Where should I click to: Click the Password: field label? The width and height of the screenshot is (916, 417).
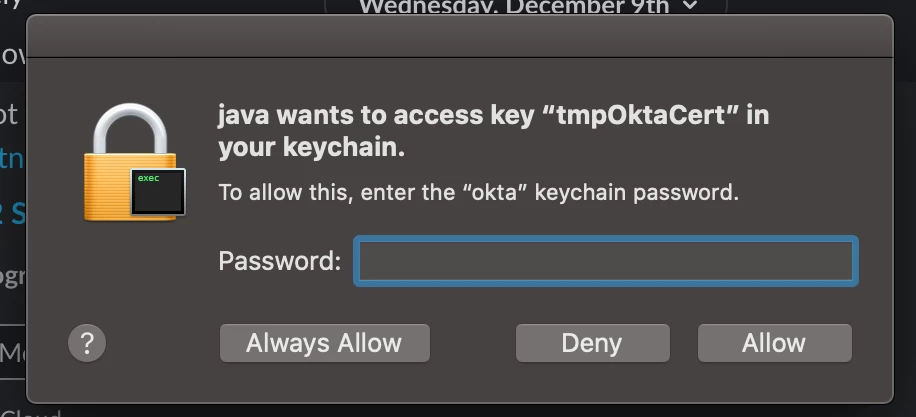point(279,260)
